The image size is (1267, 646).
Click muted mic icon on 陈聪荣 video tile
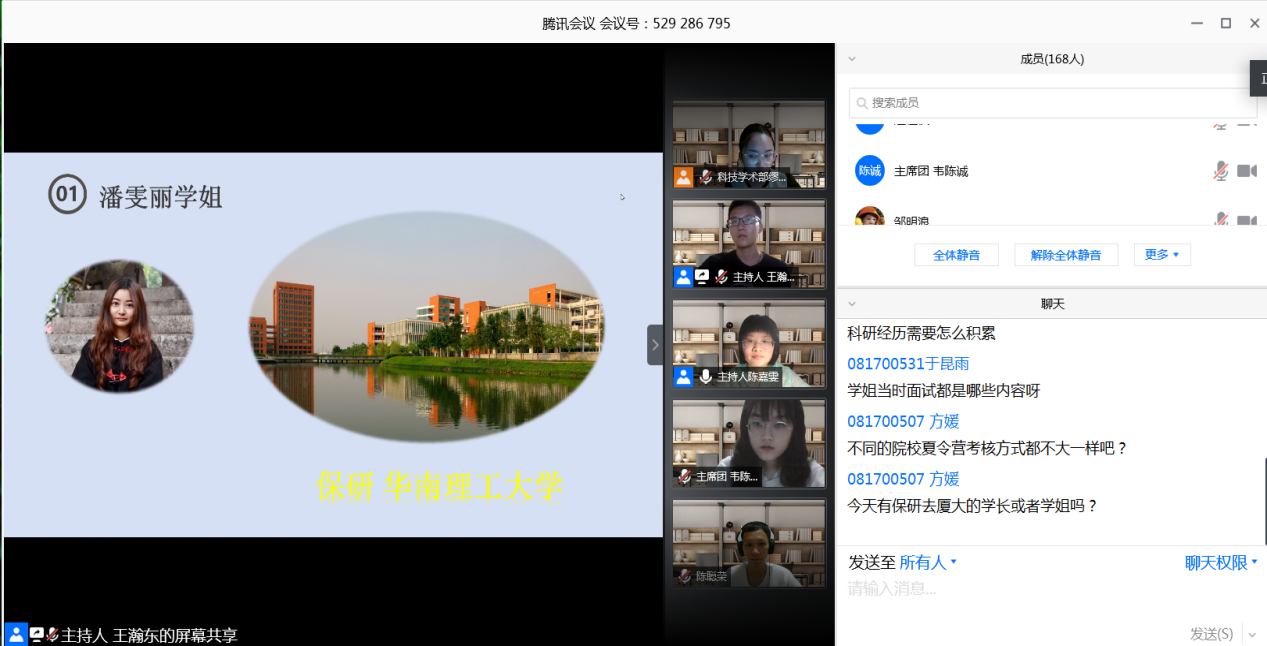pyautogui.click(x=684, y=576)
